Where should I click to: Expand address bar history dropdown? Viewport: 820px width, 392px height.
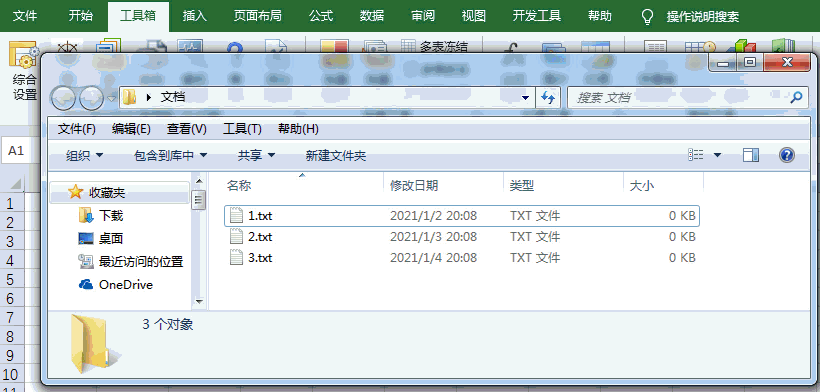point(526,98)
